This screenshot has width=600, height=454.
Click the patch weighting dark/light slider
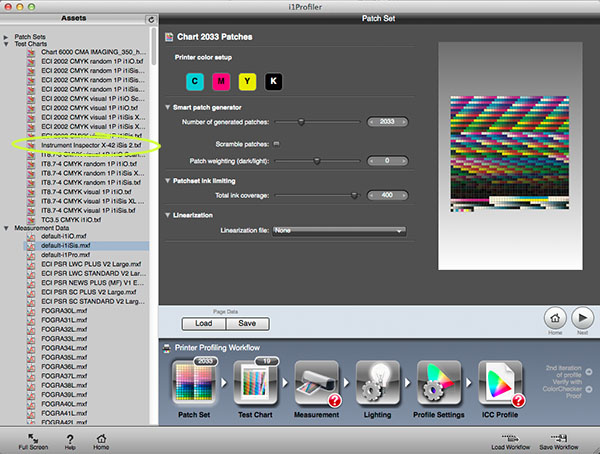coord(318,161)
